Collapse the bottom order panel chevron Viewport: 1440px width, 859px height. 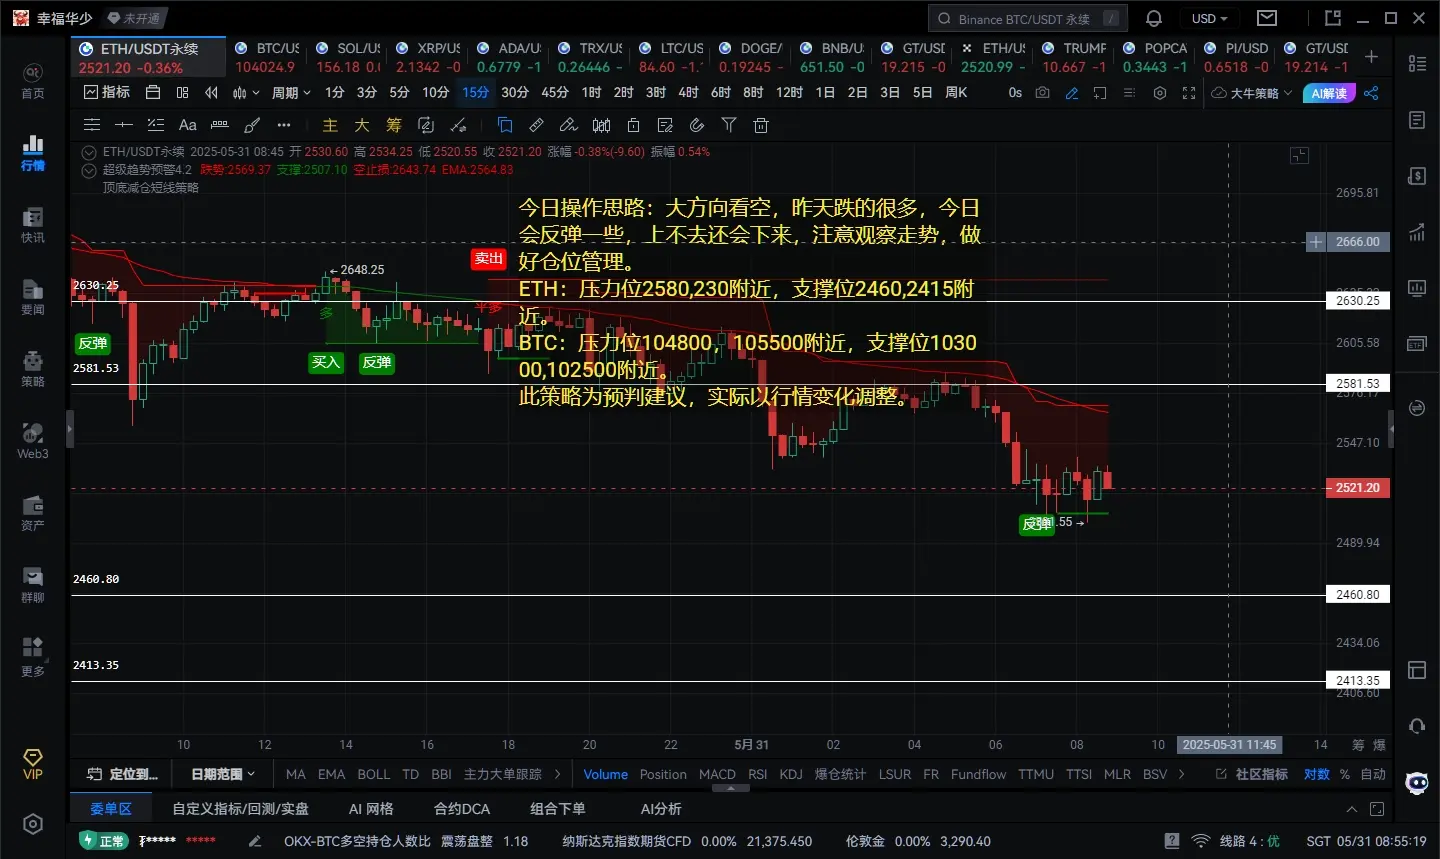point(1351,809)
